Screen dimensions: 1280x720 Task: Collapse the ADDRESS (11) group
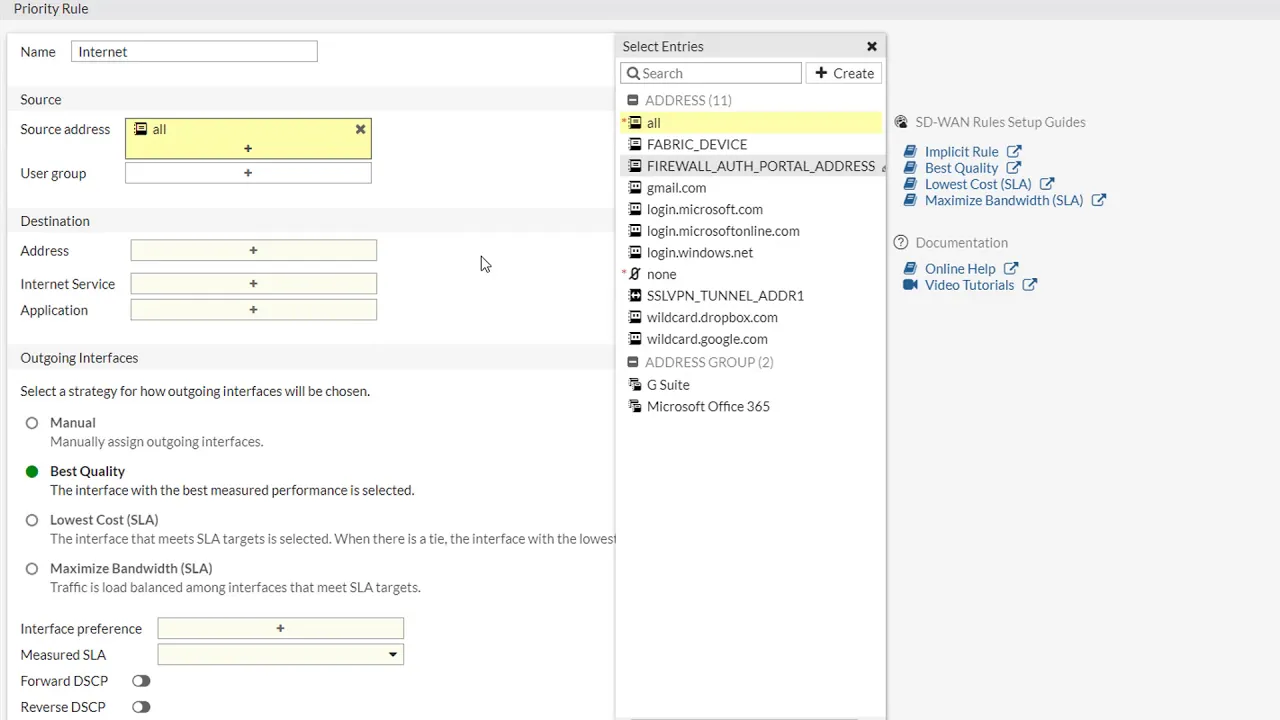tap(632, 101)
